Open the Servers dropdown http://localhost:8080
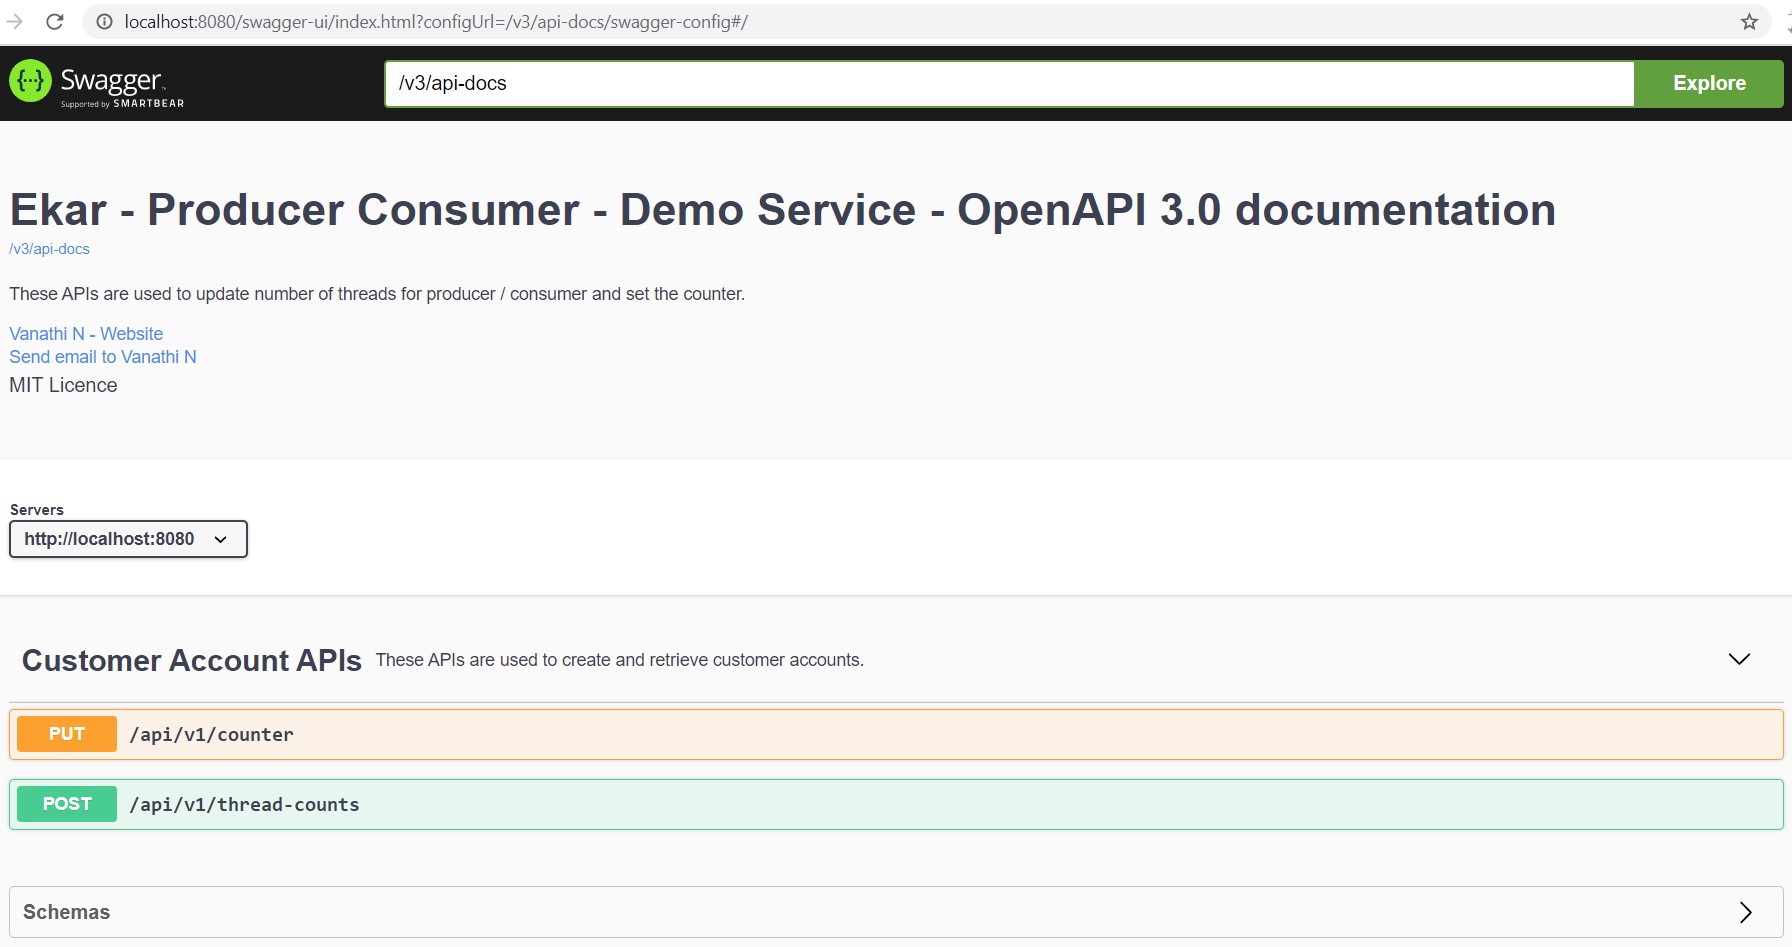The width and height of the screenshot is (1792, 947). pos(128,539)
